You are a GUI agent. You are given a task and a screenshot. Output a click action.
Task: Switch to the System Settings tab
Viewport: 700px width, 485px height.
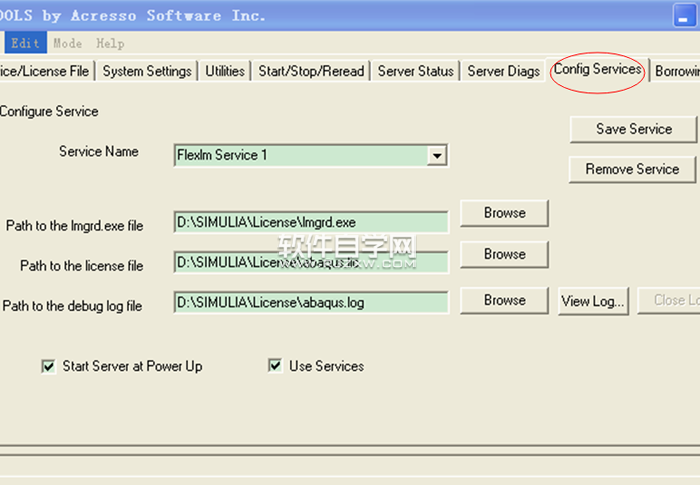(147, 71)
